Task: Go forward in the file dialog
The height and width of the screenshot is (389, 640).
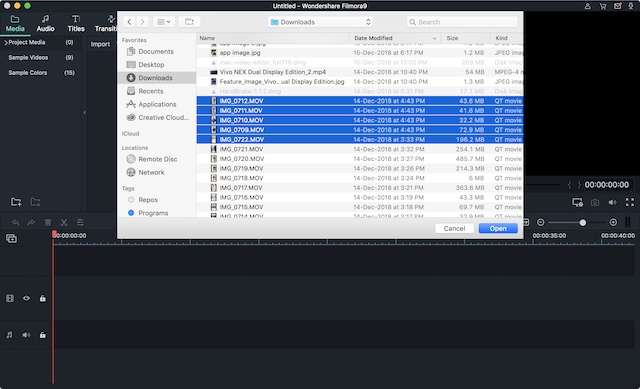Action: pos(142,22)
